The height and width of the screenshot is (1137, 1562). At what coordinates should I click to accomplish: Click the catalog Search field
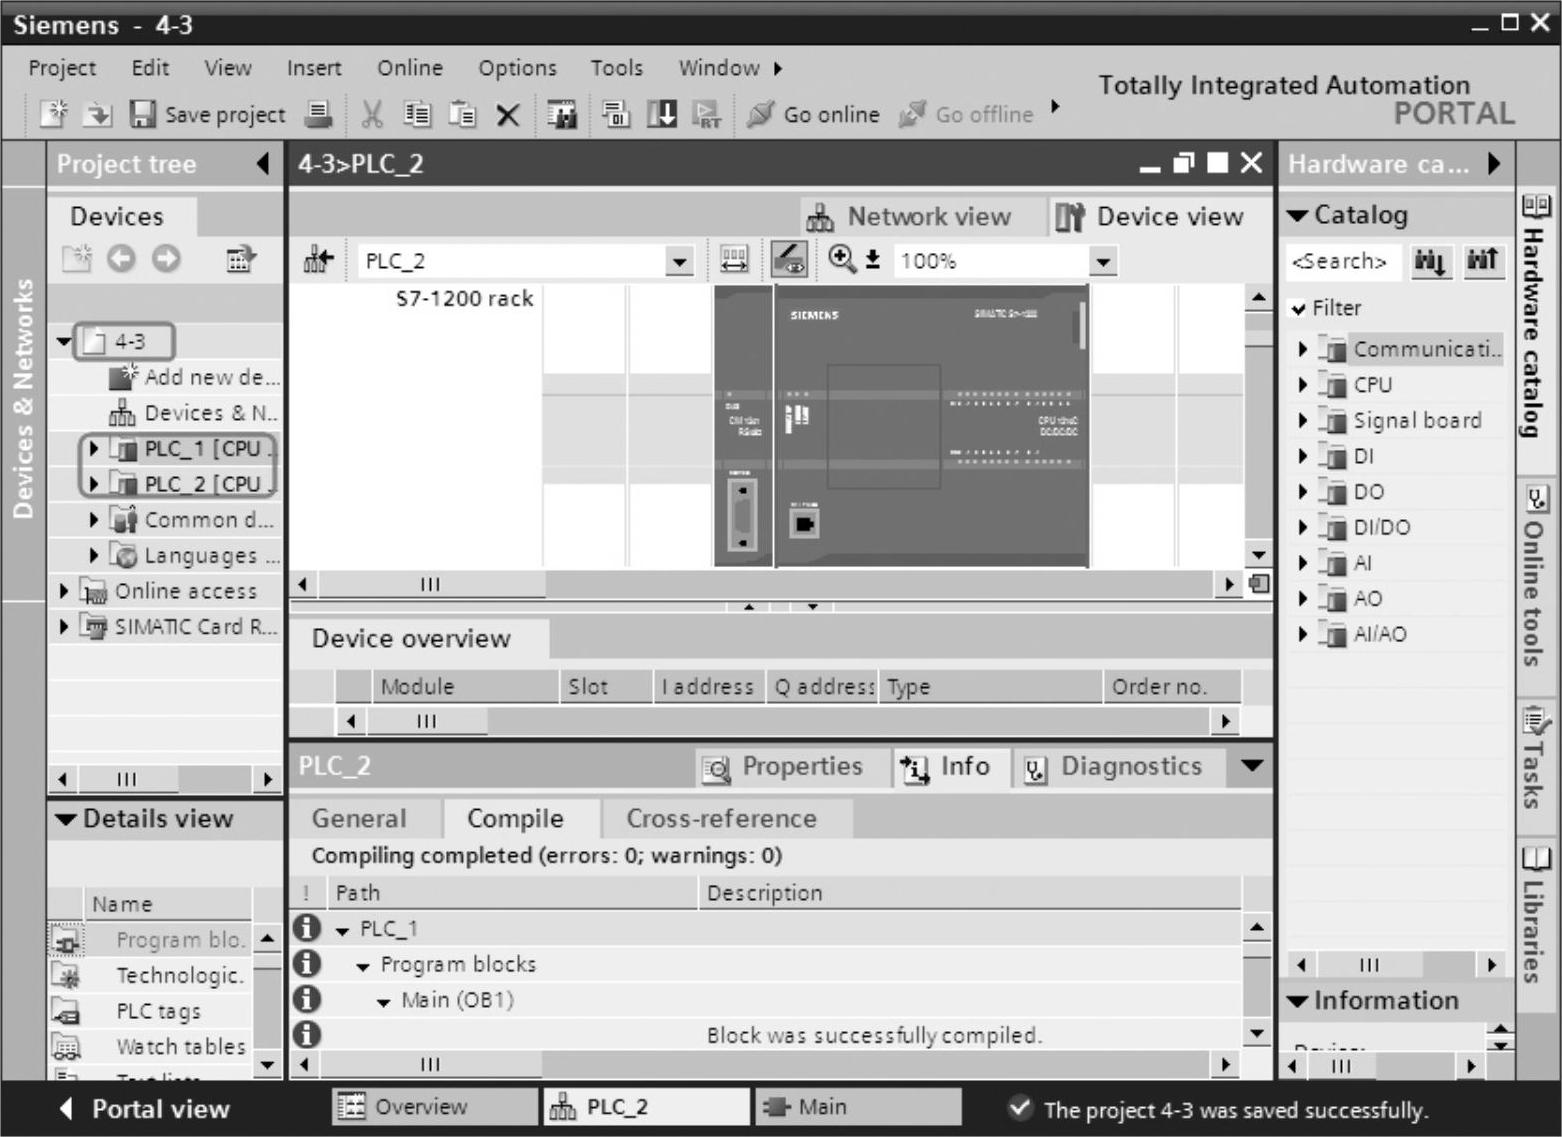(1342, 262)
